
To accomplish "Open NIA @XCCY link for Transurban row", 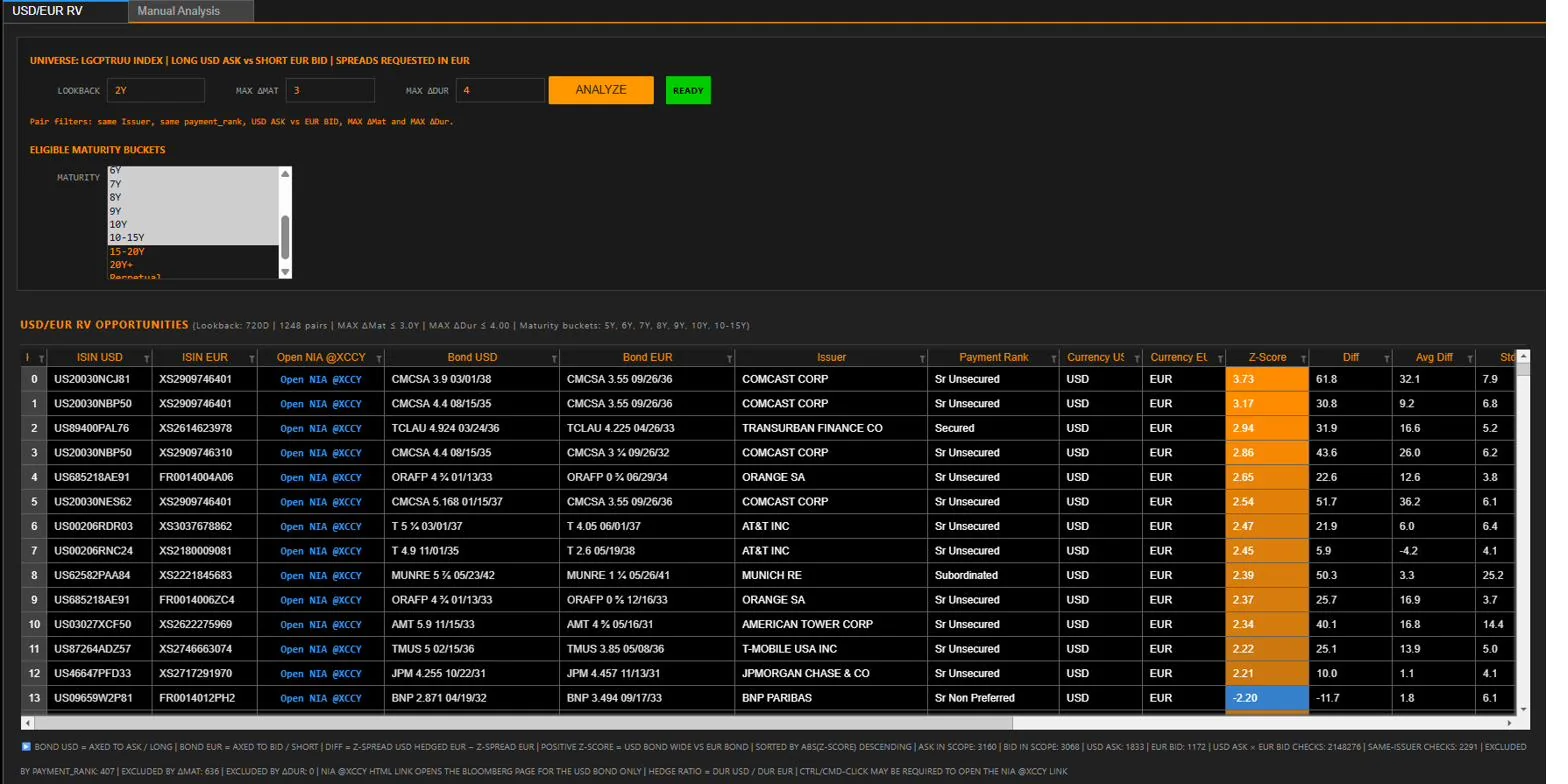I will [x=321, y=428].
